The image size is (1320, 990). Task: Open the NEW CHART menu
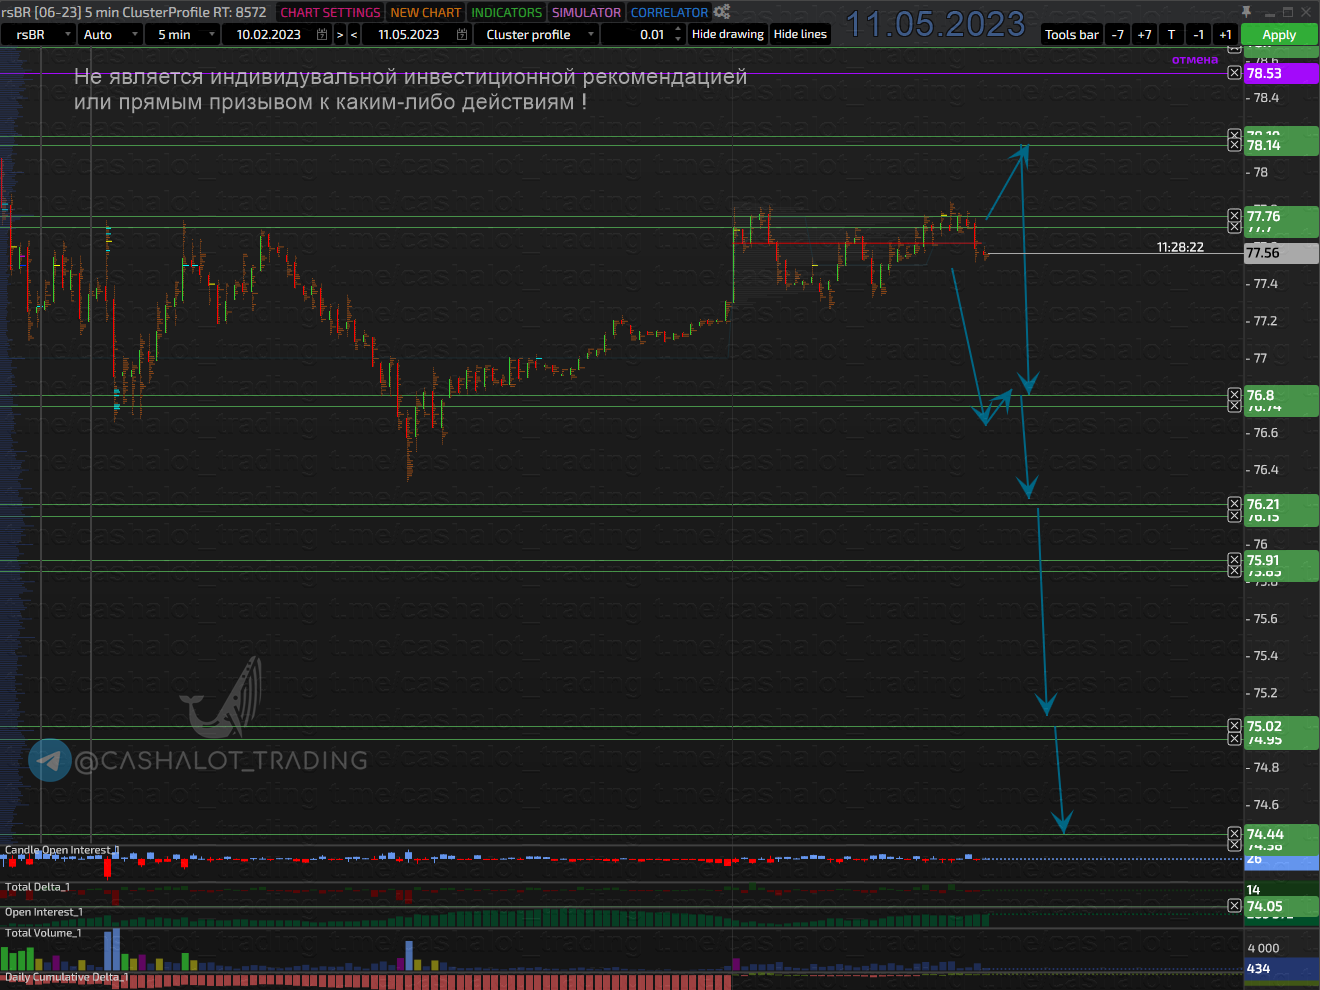(426, 12)
